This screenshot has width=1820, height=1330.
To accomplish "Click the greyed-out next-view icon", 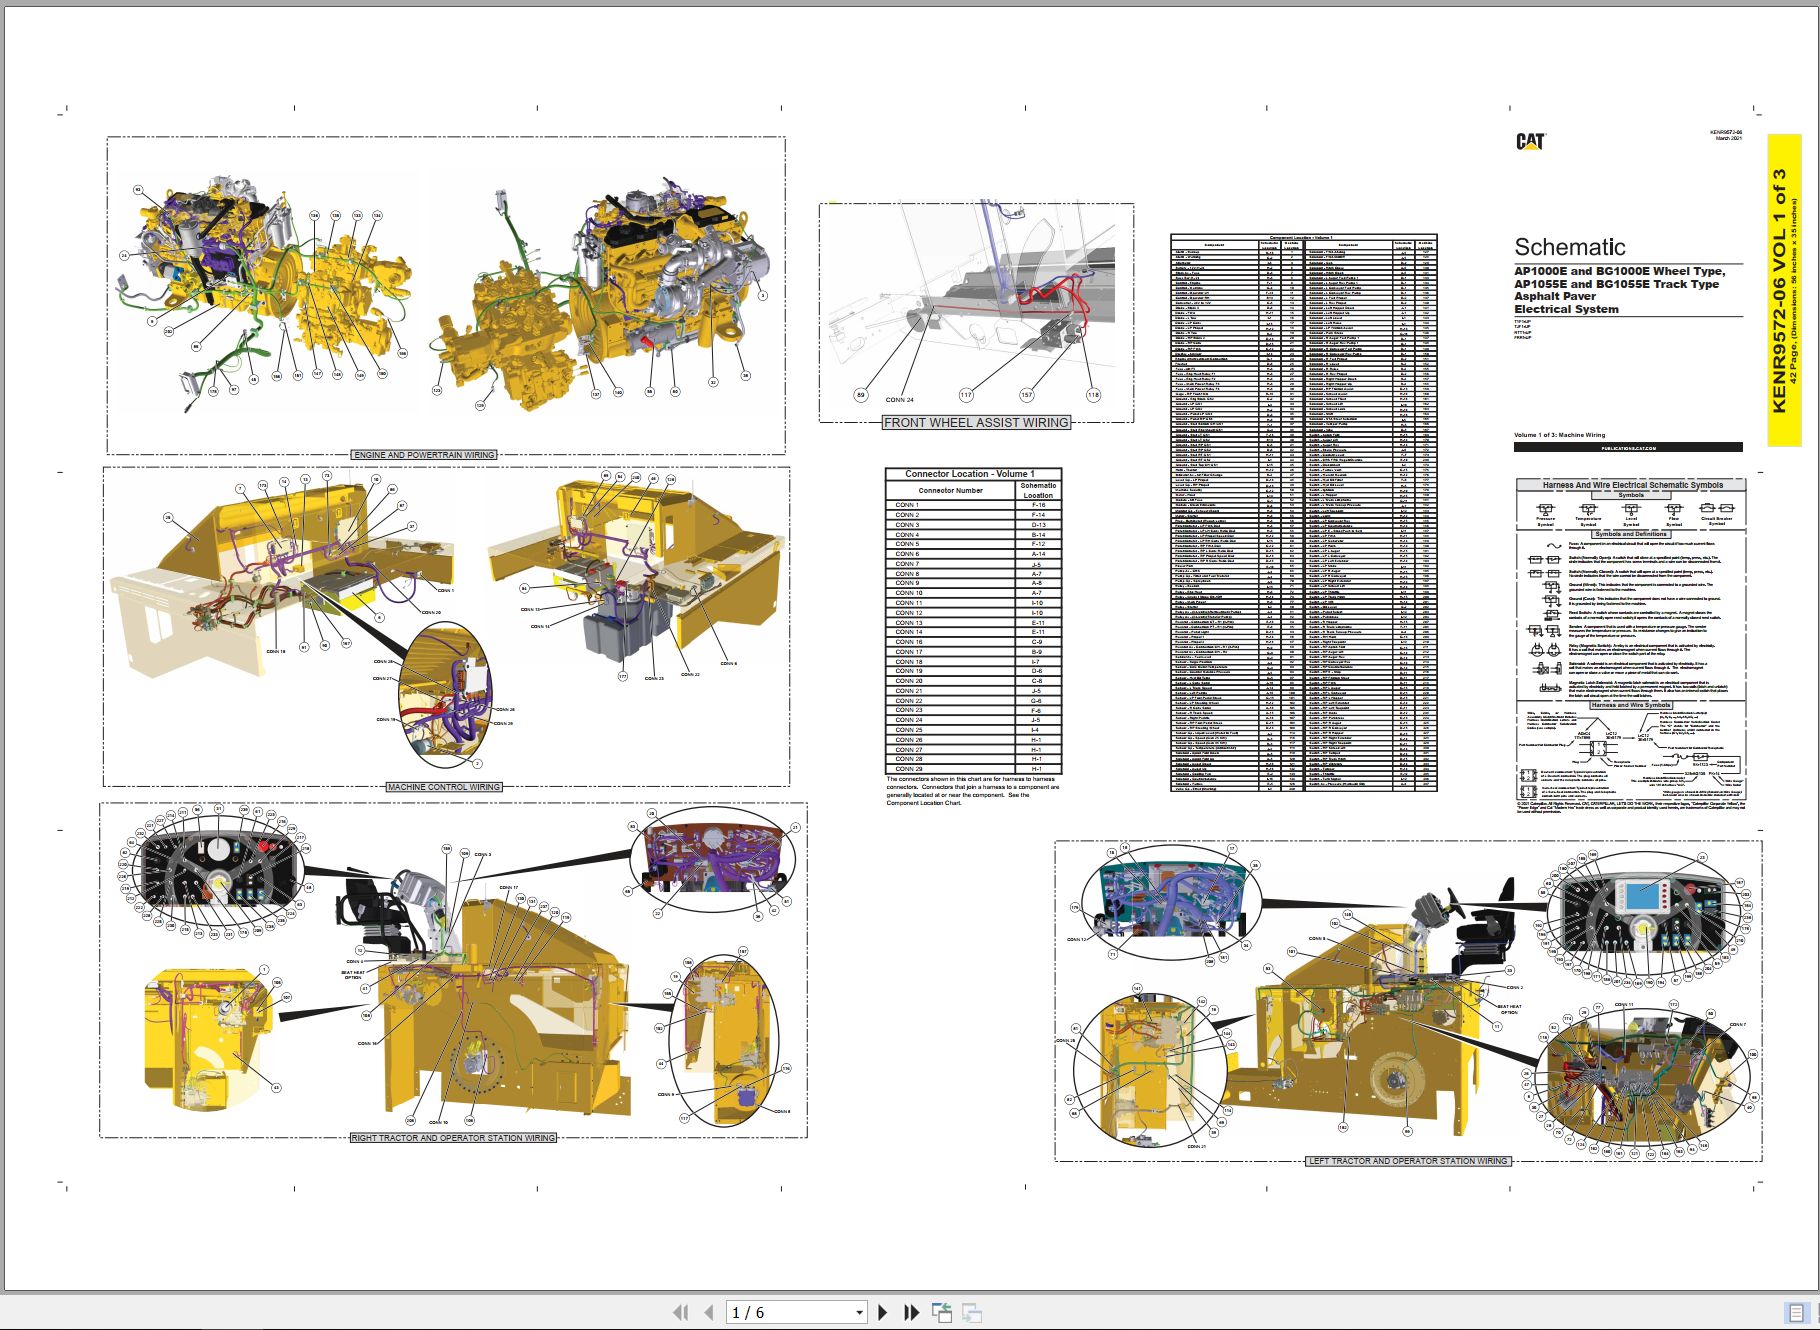I will pyautogui.click(x=971, y=1312).
